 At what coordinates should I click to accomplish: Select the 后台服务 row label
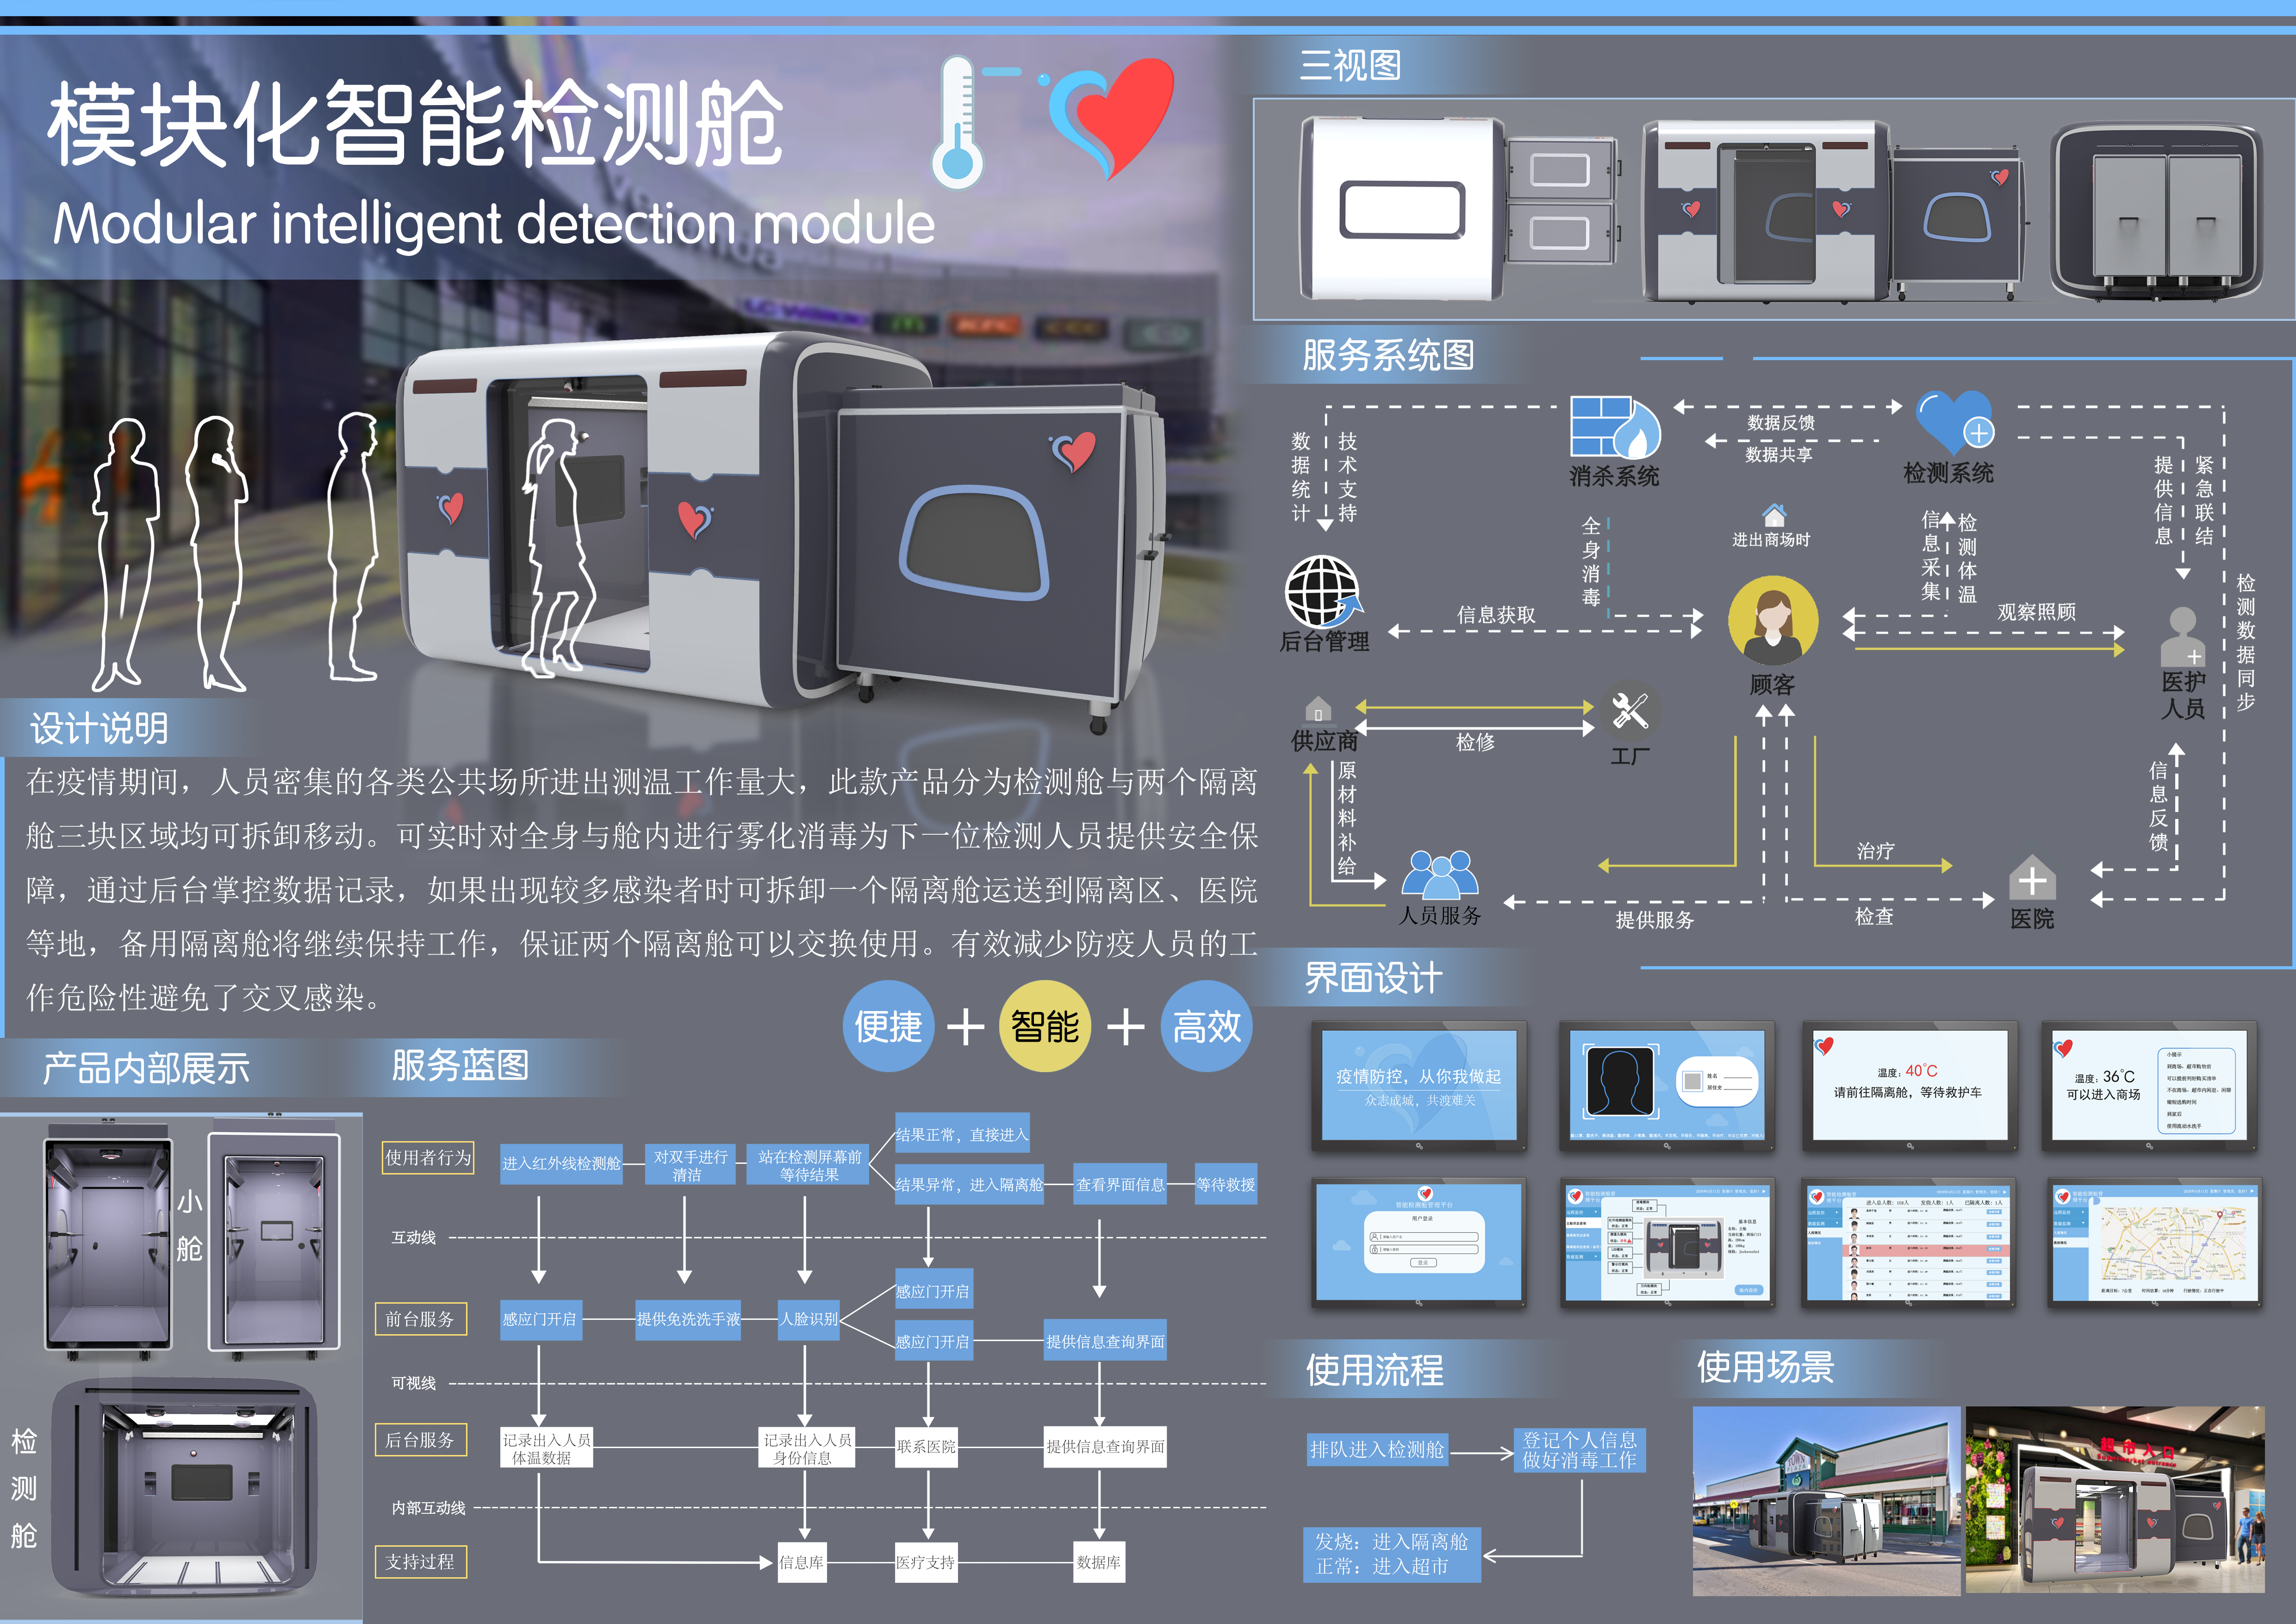click(x=420, y=1440)
